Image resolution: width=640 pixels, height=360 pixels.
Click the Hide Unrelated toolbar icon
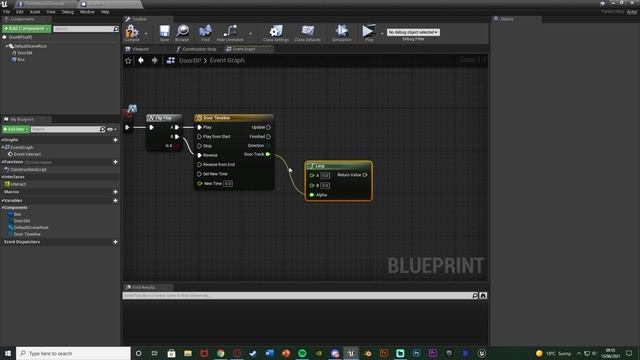point(230,32)
